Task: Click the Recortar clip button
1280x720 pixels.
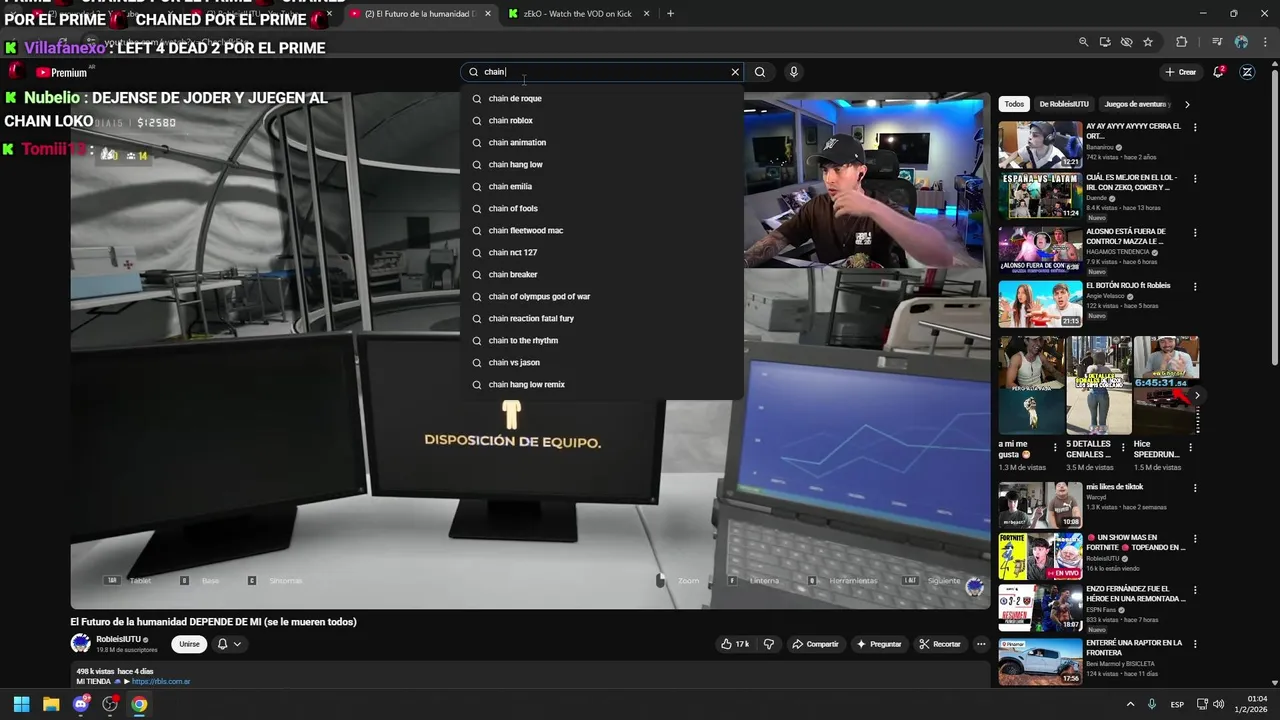Action: tap(940, 644)
